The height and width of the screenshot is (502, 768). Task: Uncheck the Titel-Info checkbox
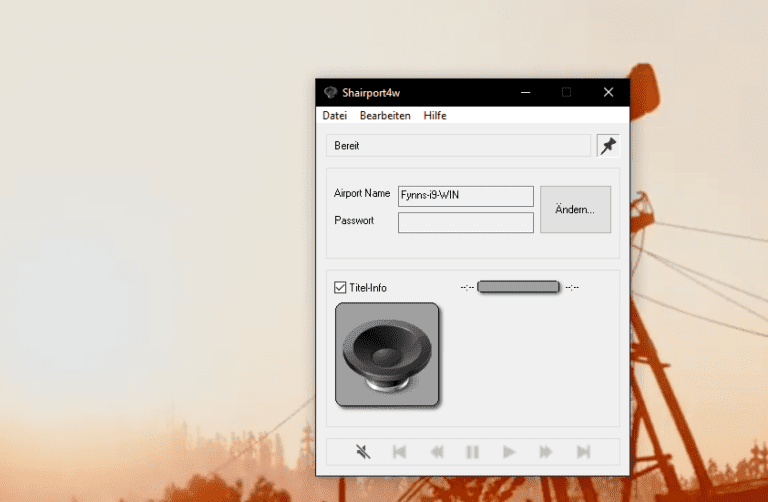[x=340, y=287]
